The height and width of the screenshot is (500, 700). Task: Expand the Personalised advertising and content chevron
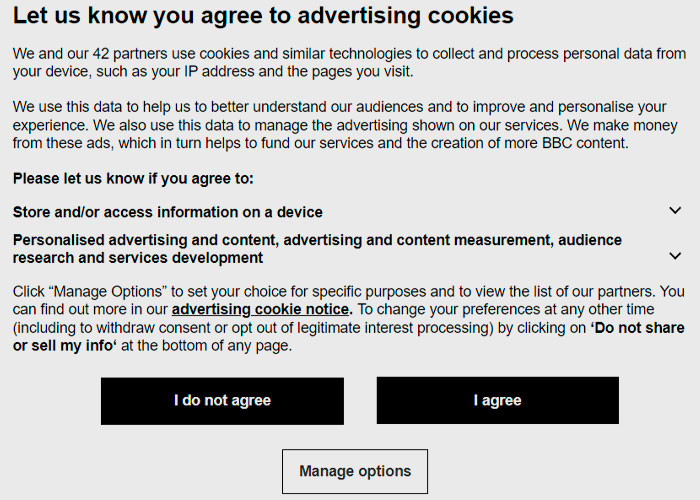675,256
